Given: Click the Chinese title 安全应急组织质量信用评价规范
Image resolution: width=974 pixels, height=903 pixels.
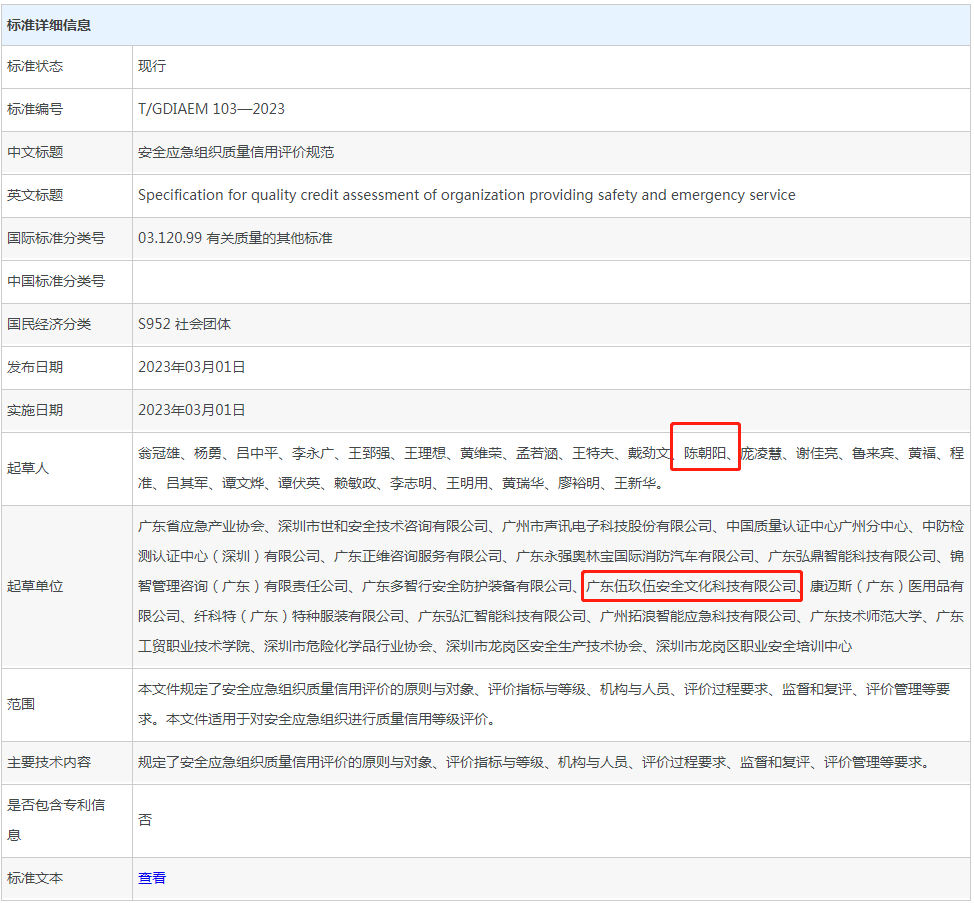Looking at the screenshot, I should pos(236,152).
